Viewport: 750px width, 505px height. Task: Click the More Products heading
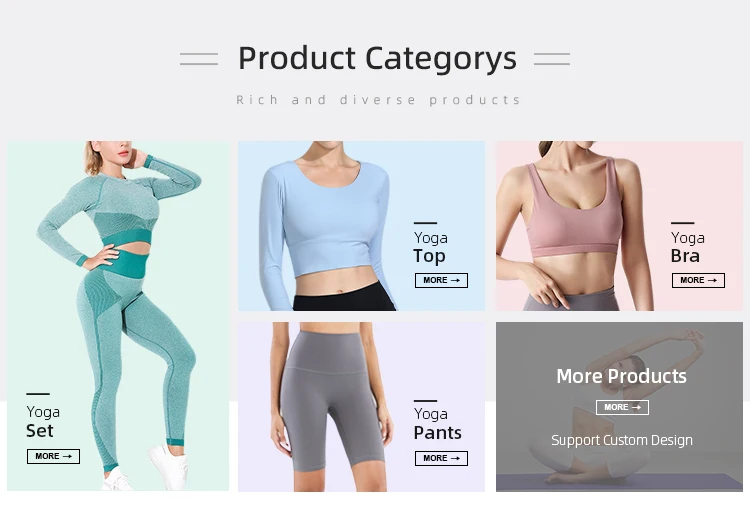pos(621,376)
